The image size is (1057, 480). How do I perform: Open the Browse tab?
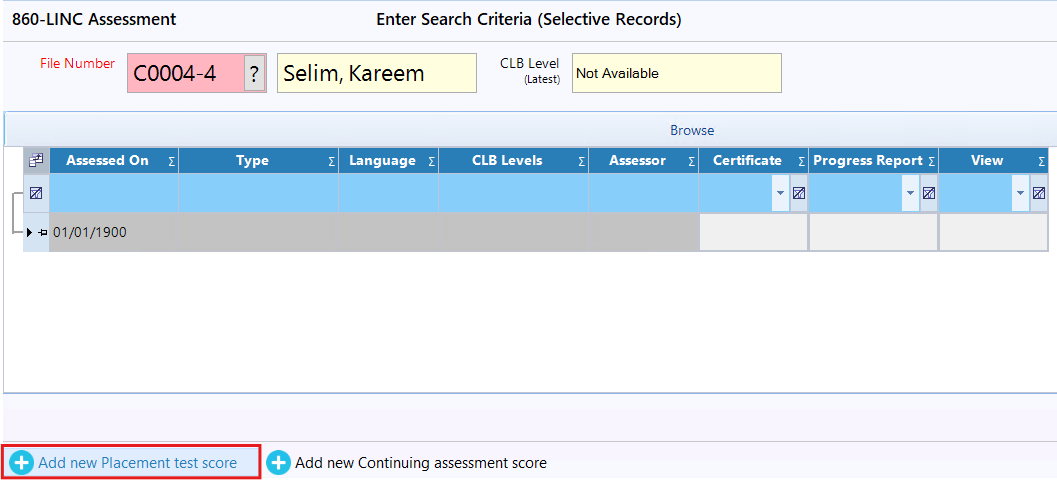[x=692, y=130]
